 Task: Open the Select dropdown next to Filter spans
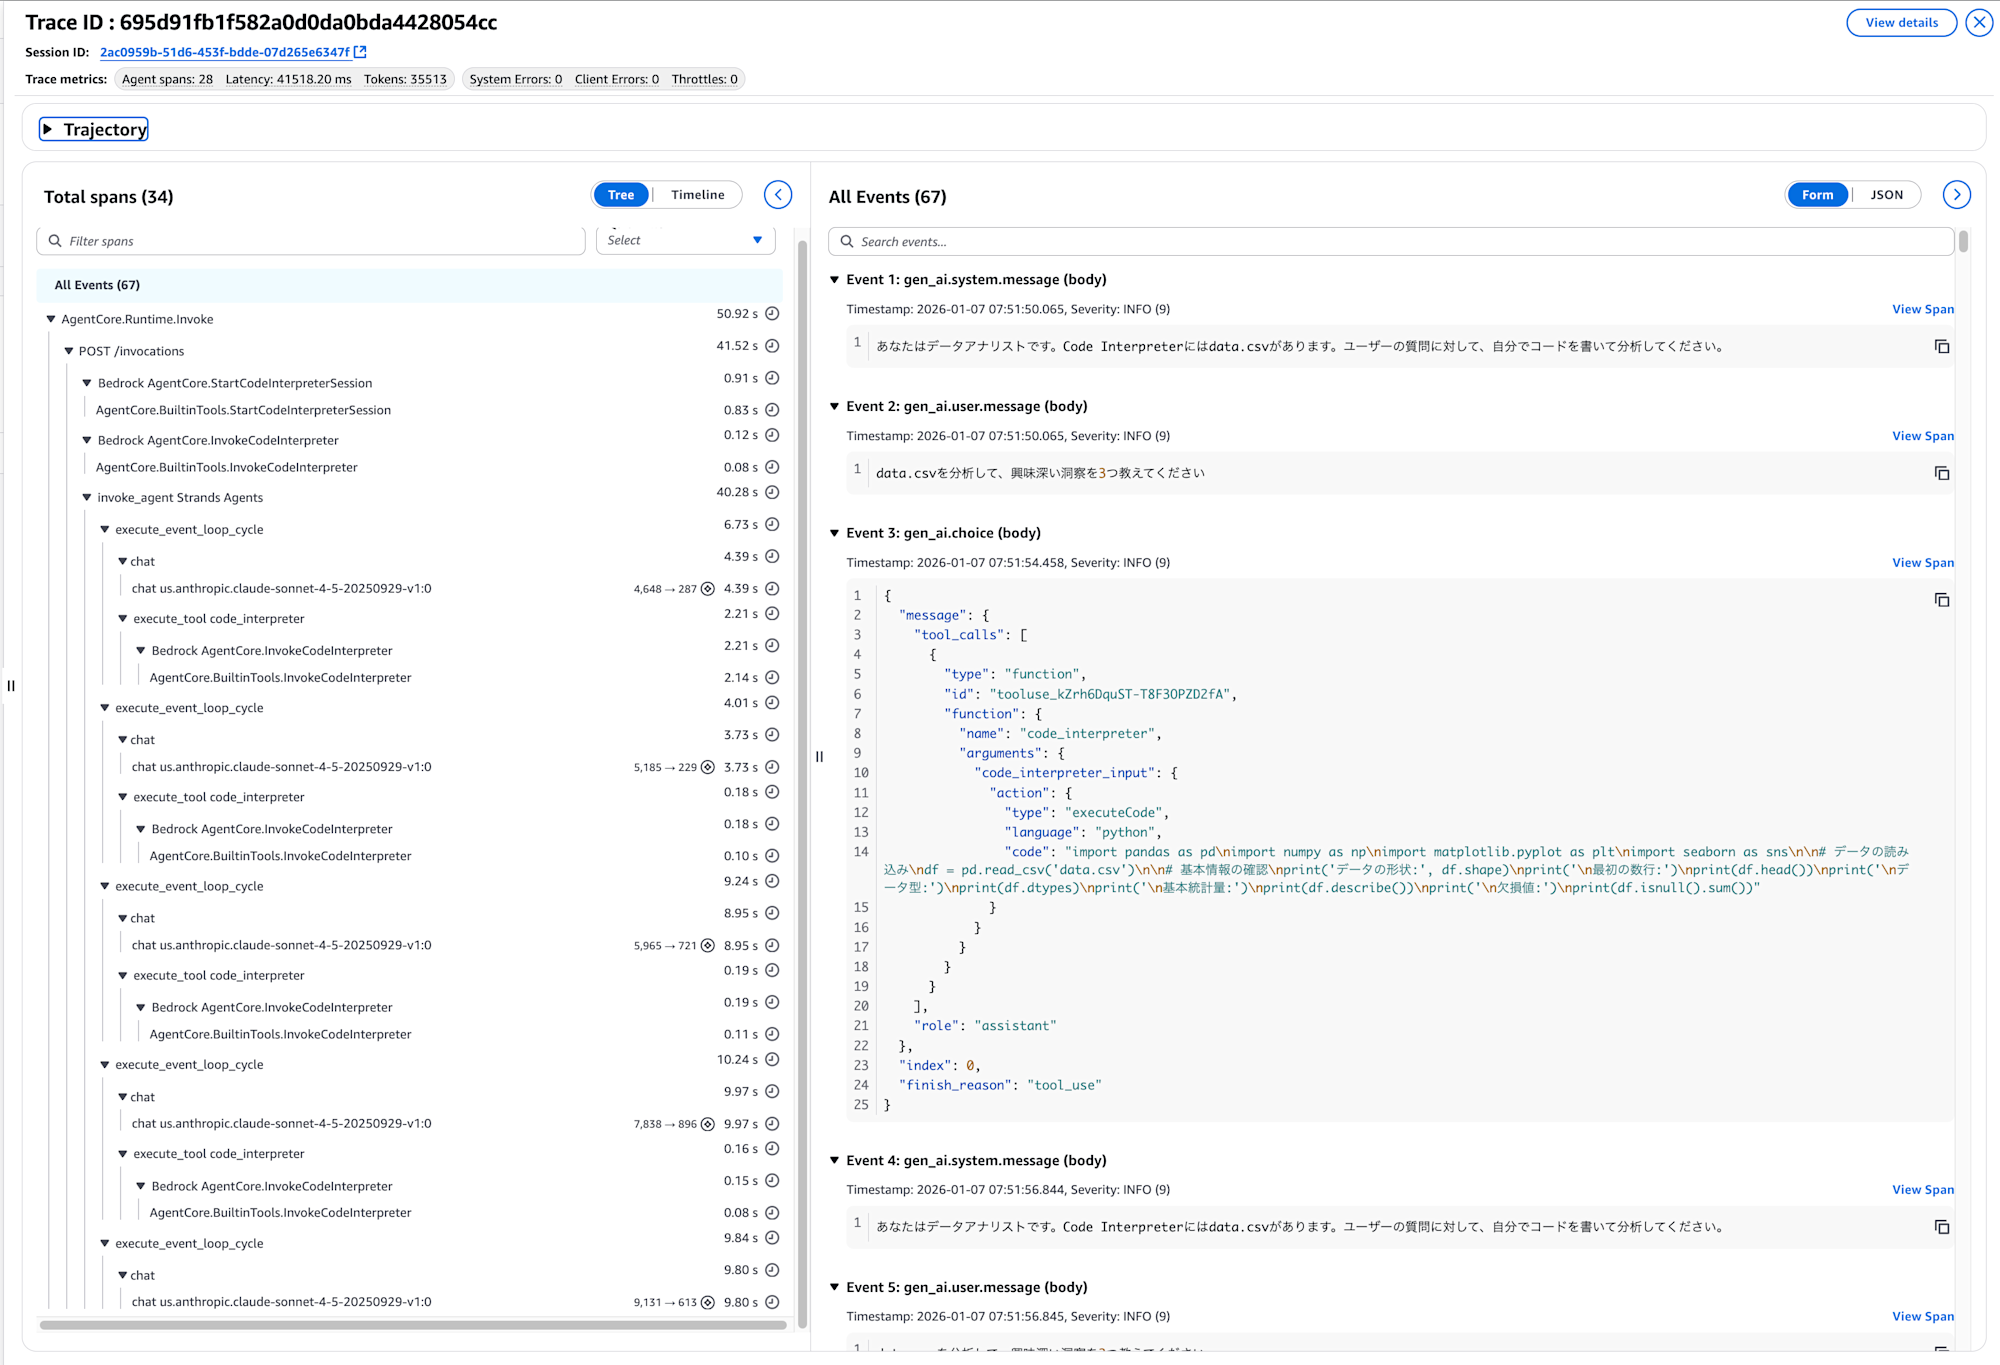click(x=685, y=240)
